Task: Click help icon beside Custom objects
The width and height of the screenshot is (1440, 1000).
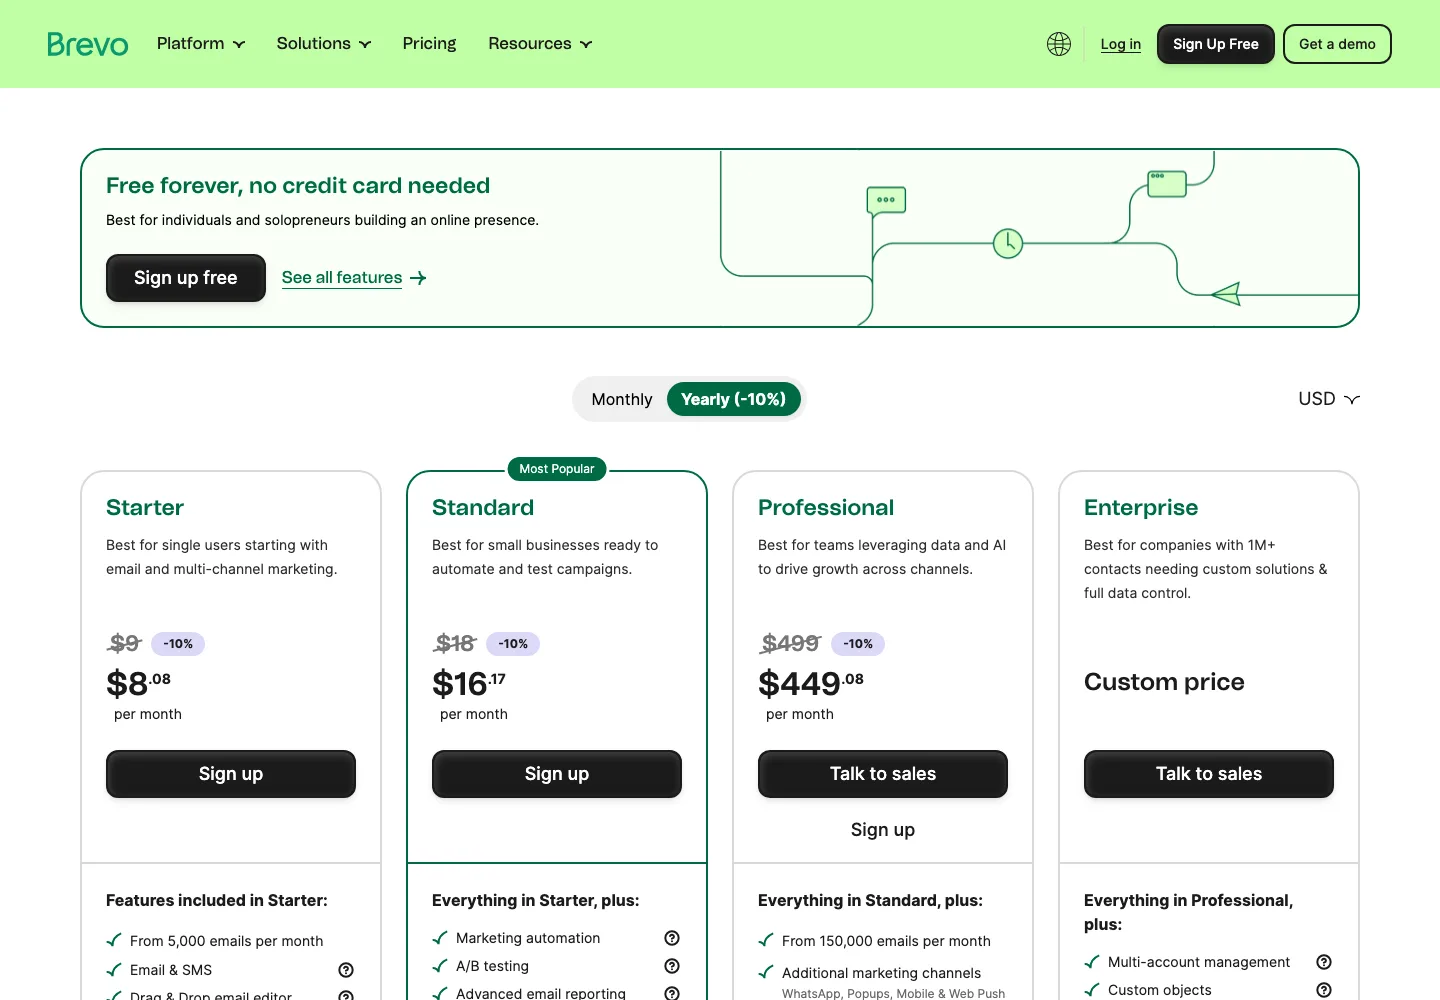Action: pyautogui.click(x=1324, y=990)
